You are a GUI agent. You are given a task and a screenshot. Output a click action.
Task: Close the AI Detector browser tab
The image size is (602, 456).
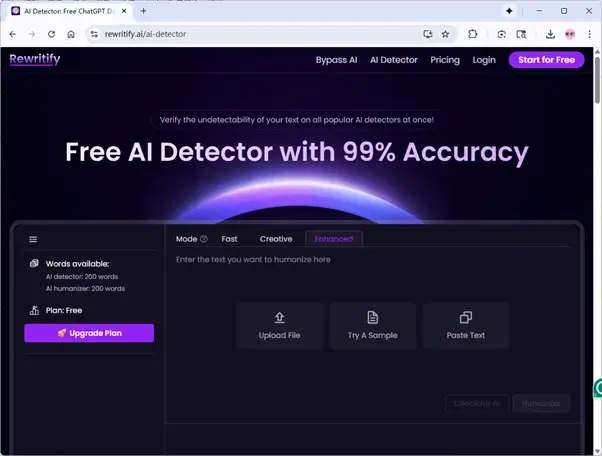pos(124,11)
